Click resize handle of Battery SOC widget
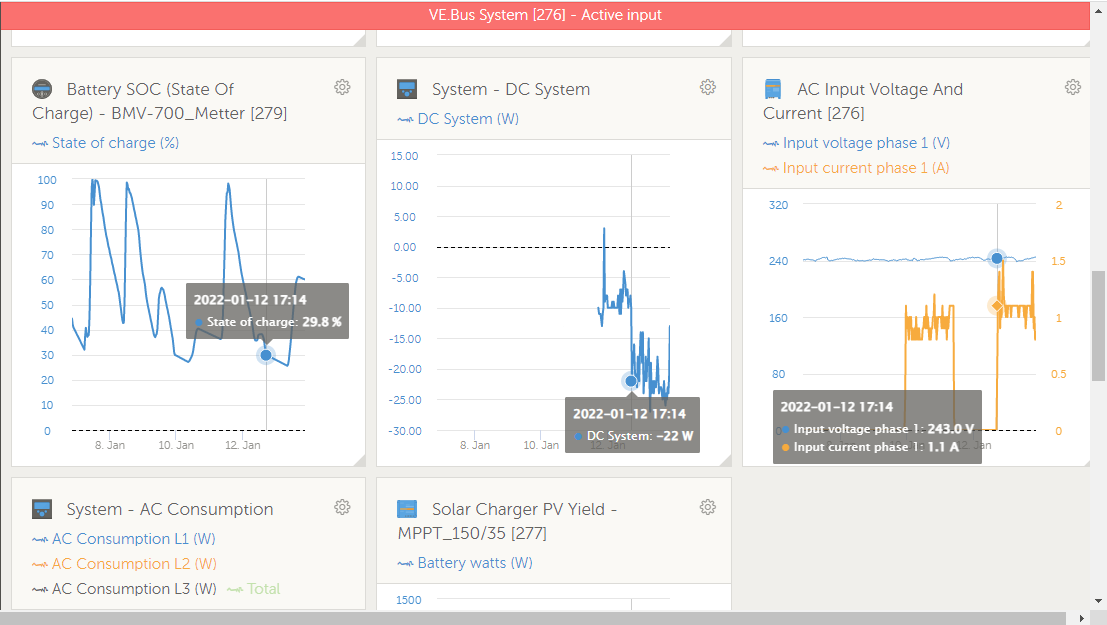 (x=359, y=460)
